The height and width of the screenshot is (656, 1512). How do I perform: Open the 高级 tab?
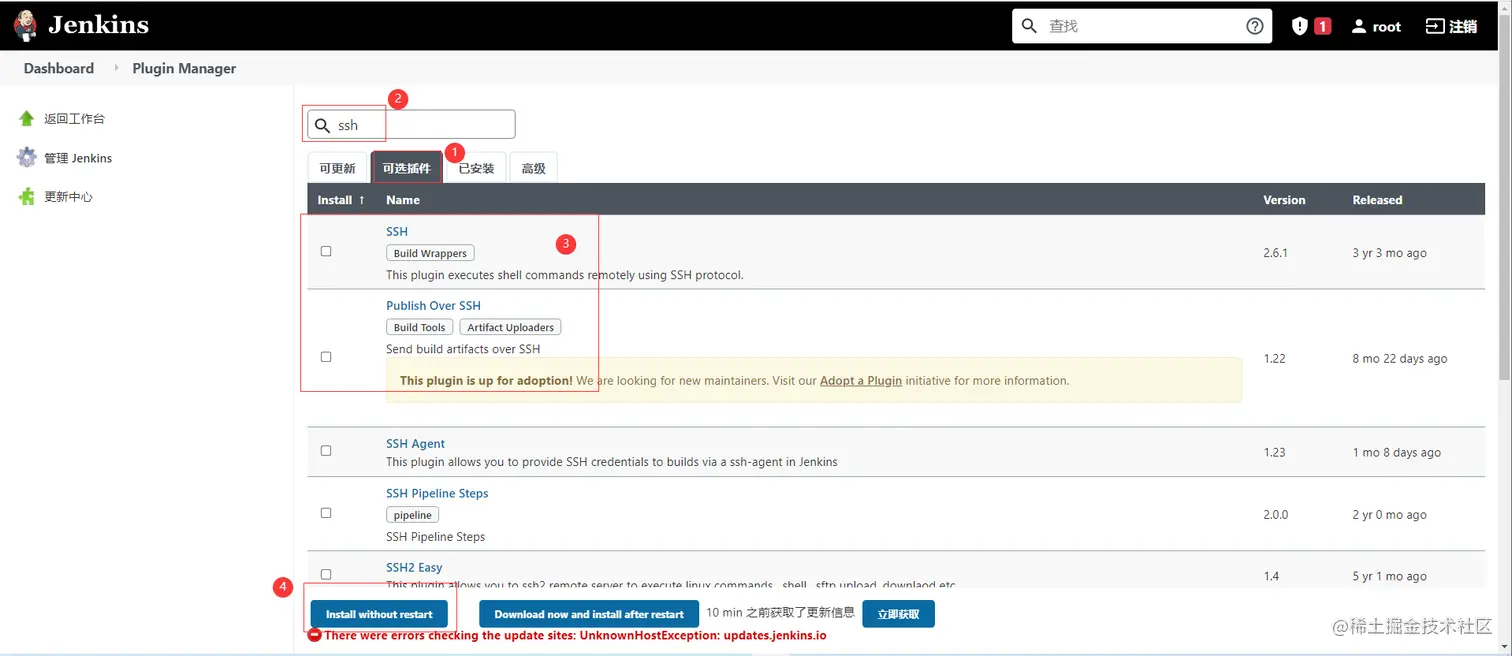tap(533, 168)
